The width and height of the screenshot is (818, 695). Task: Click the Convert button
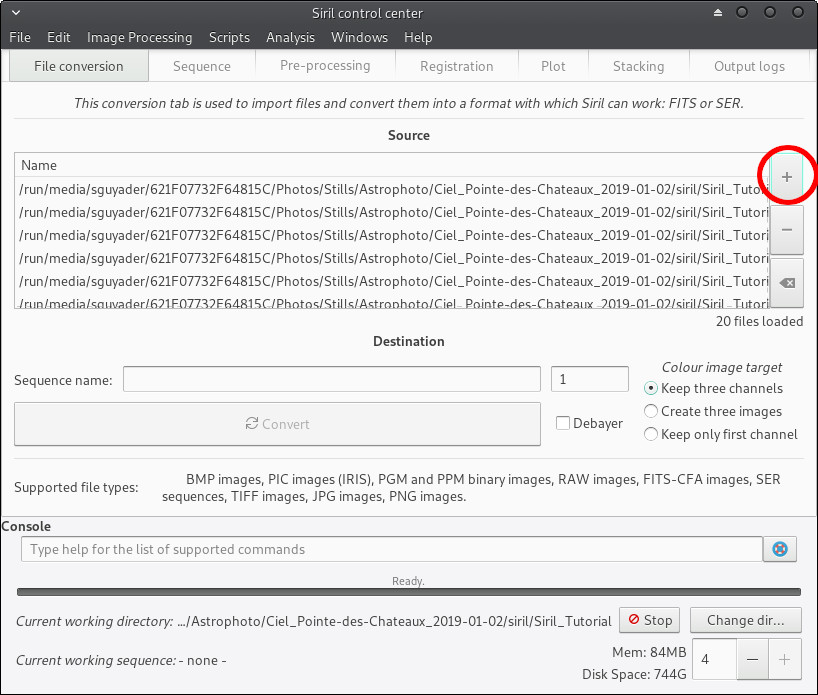(x=278, y=424)
